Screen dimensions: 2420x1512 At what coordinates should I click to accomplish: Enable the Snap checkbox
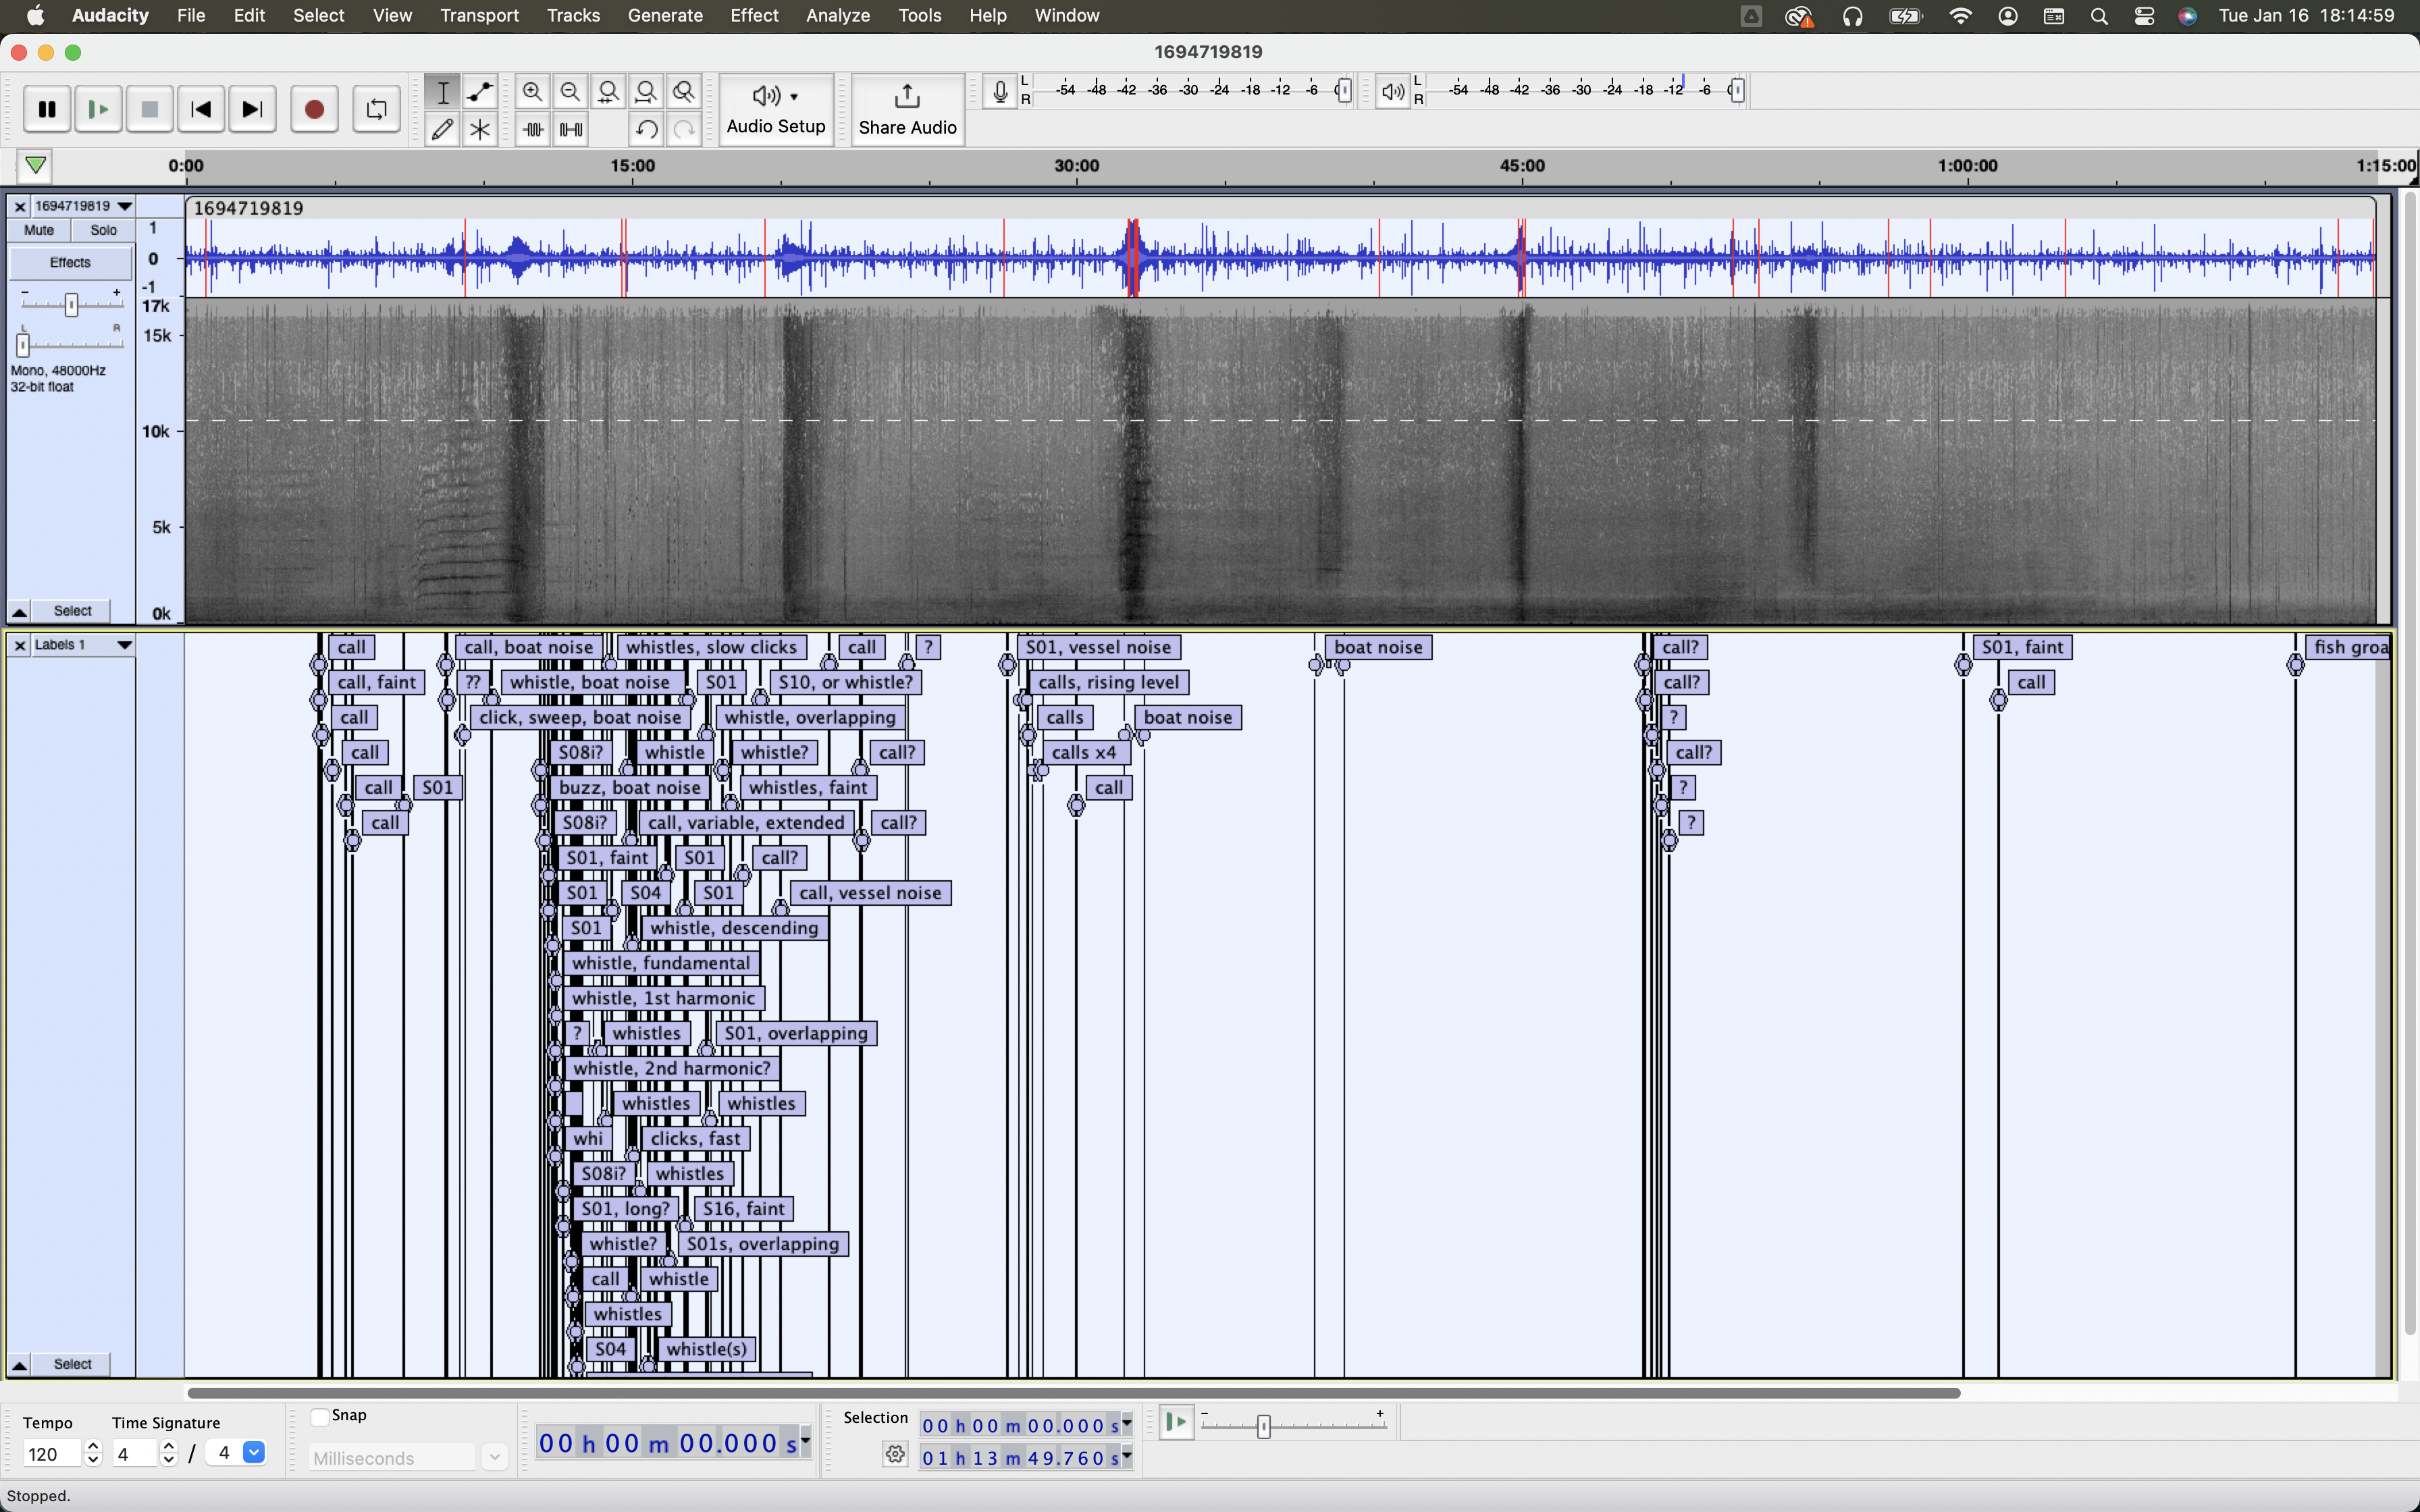[320, 1416]
